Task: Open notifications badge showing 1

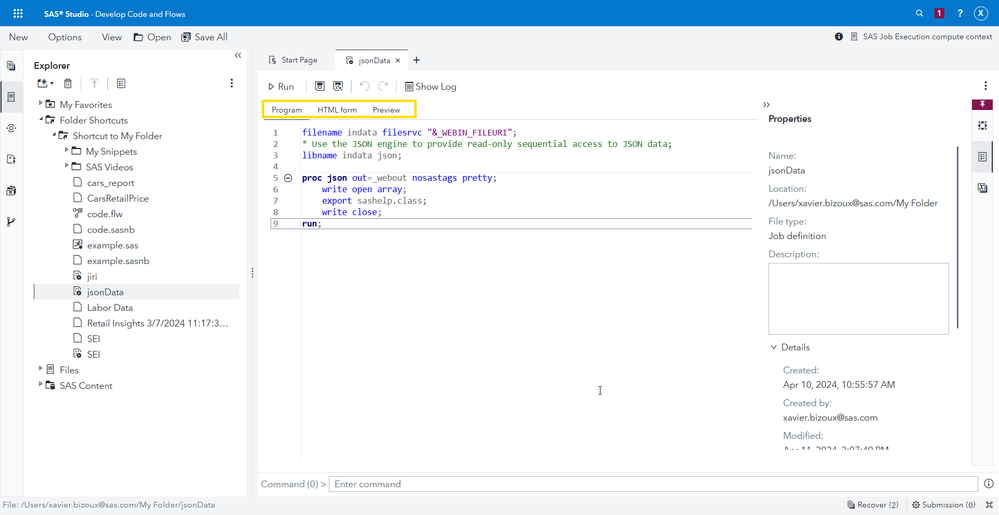Action: pos(939,13)
